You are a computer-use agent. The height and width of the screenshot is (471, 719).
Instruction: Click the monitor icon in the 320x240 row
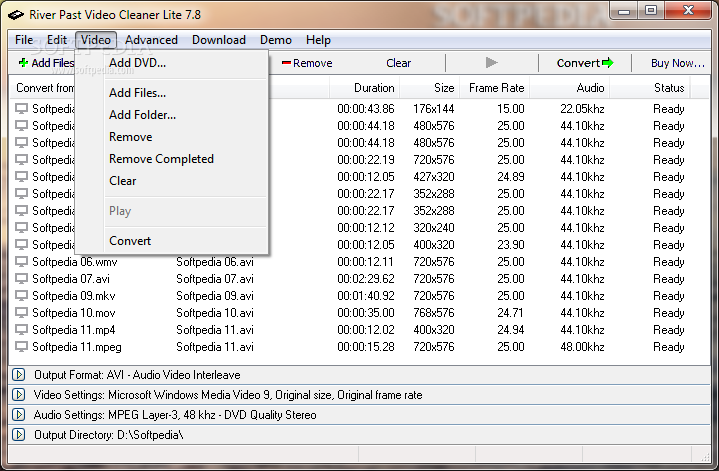click(21, 227)
